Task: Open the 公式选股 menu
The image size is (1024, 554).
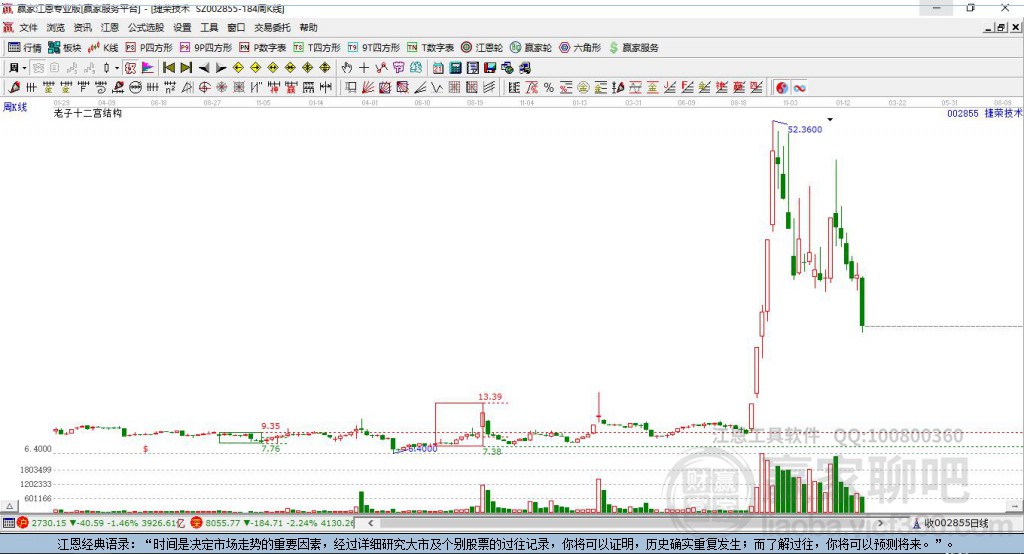Action: tap(146, 27)
